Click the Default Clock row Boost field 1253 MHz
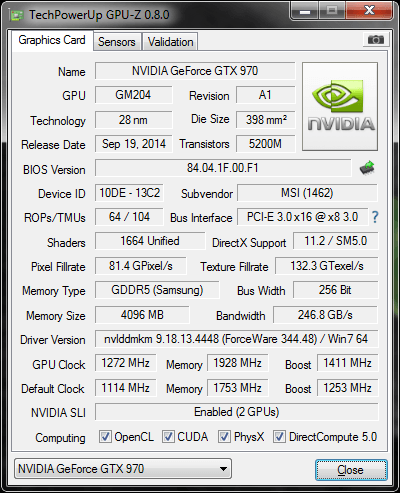 (347, 388)
